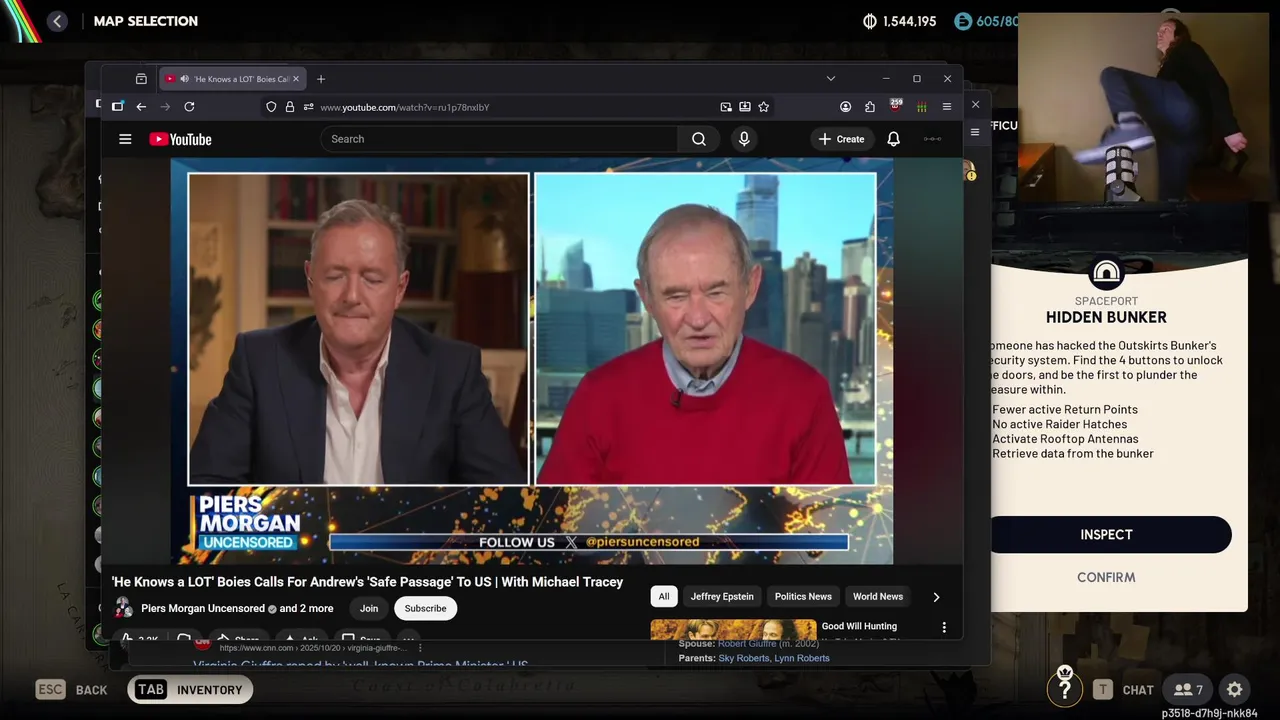
Task: Select the Jeffrey Epstein filter chip
Action: (x=722, y=596)
